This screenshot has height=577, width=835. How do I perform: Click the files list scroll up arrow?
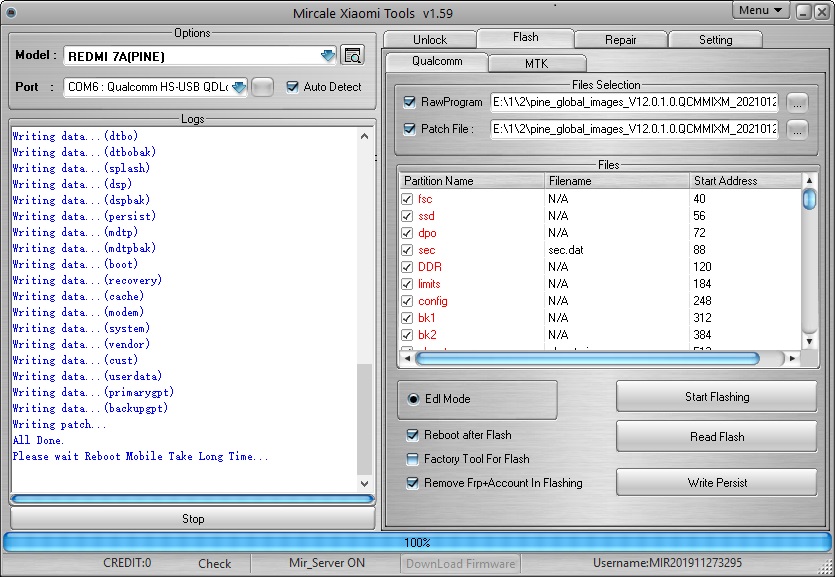click(x=809, y=180)
